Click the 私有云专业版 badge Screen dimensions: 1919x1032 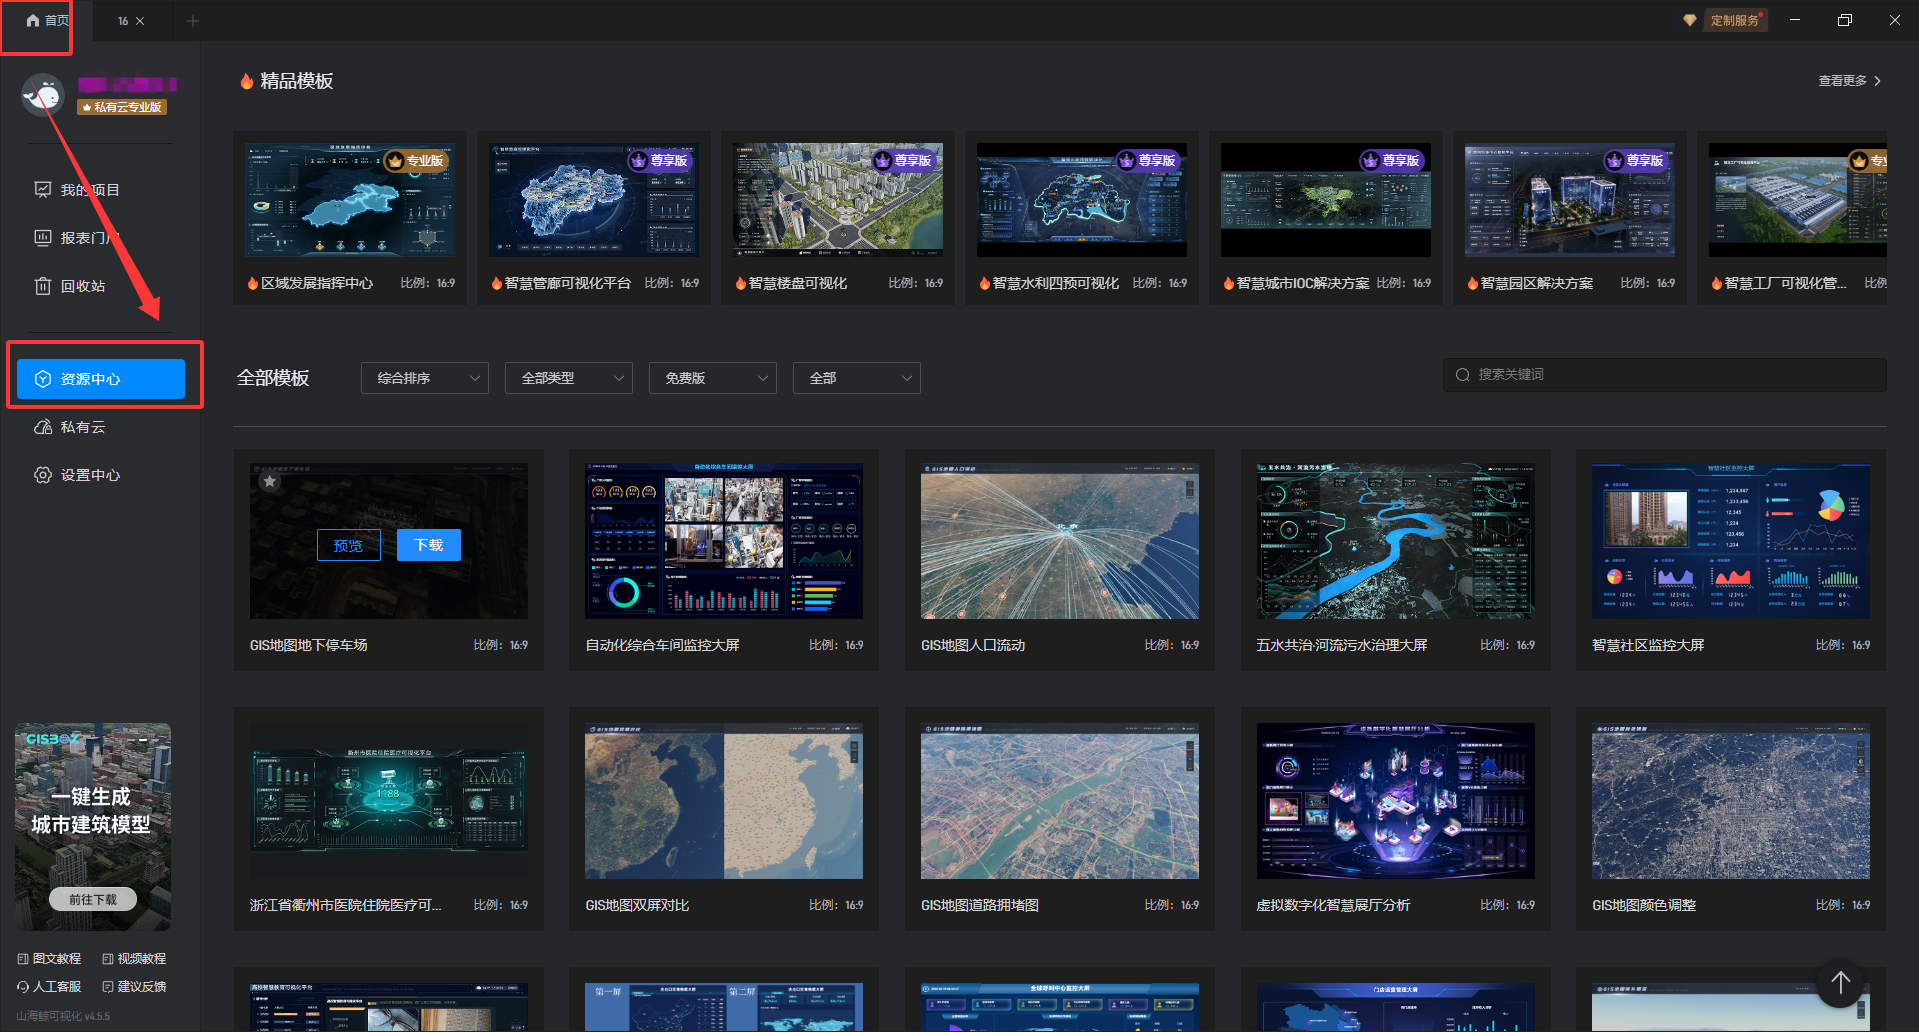122,107
